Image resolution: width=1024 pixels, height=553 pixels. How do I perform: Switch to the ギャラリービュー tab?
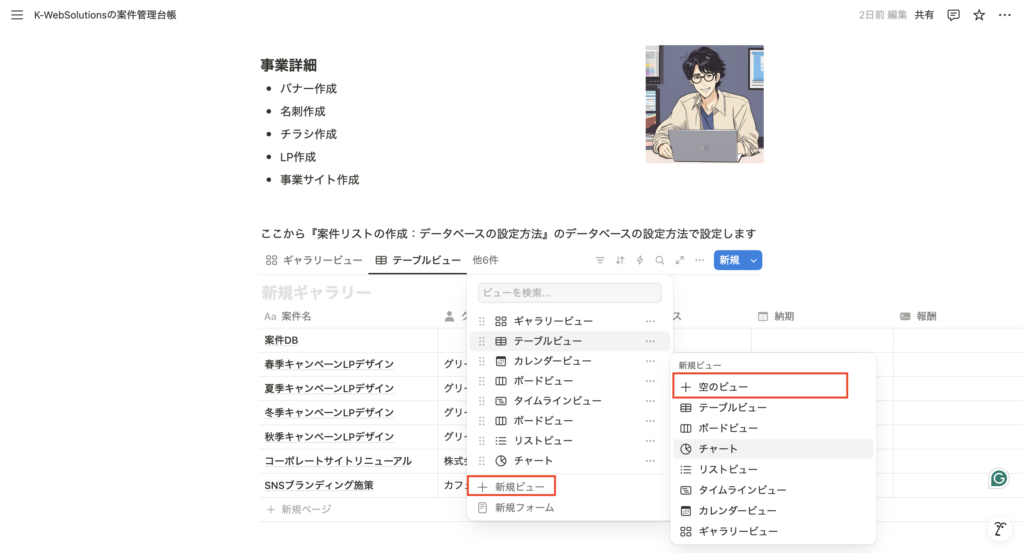click(314, 260)
